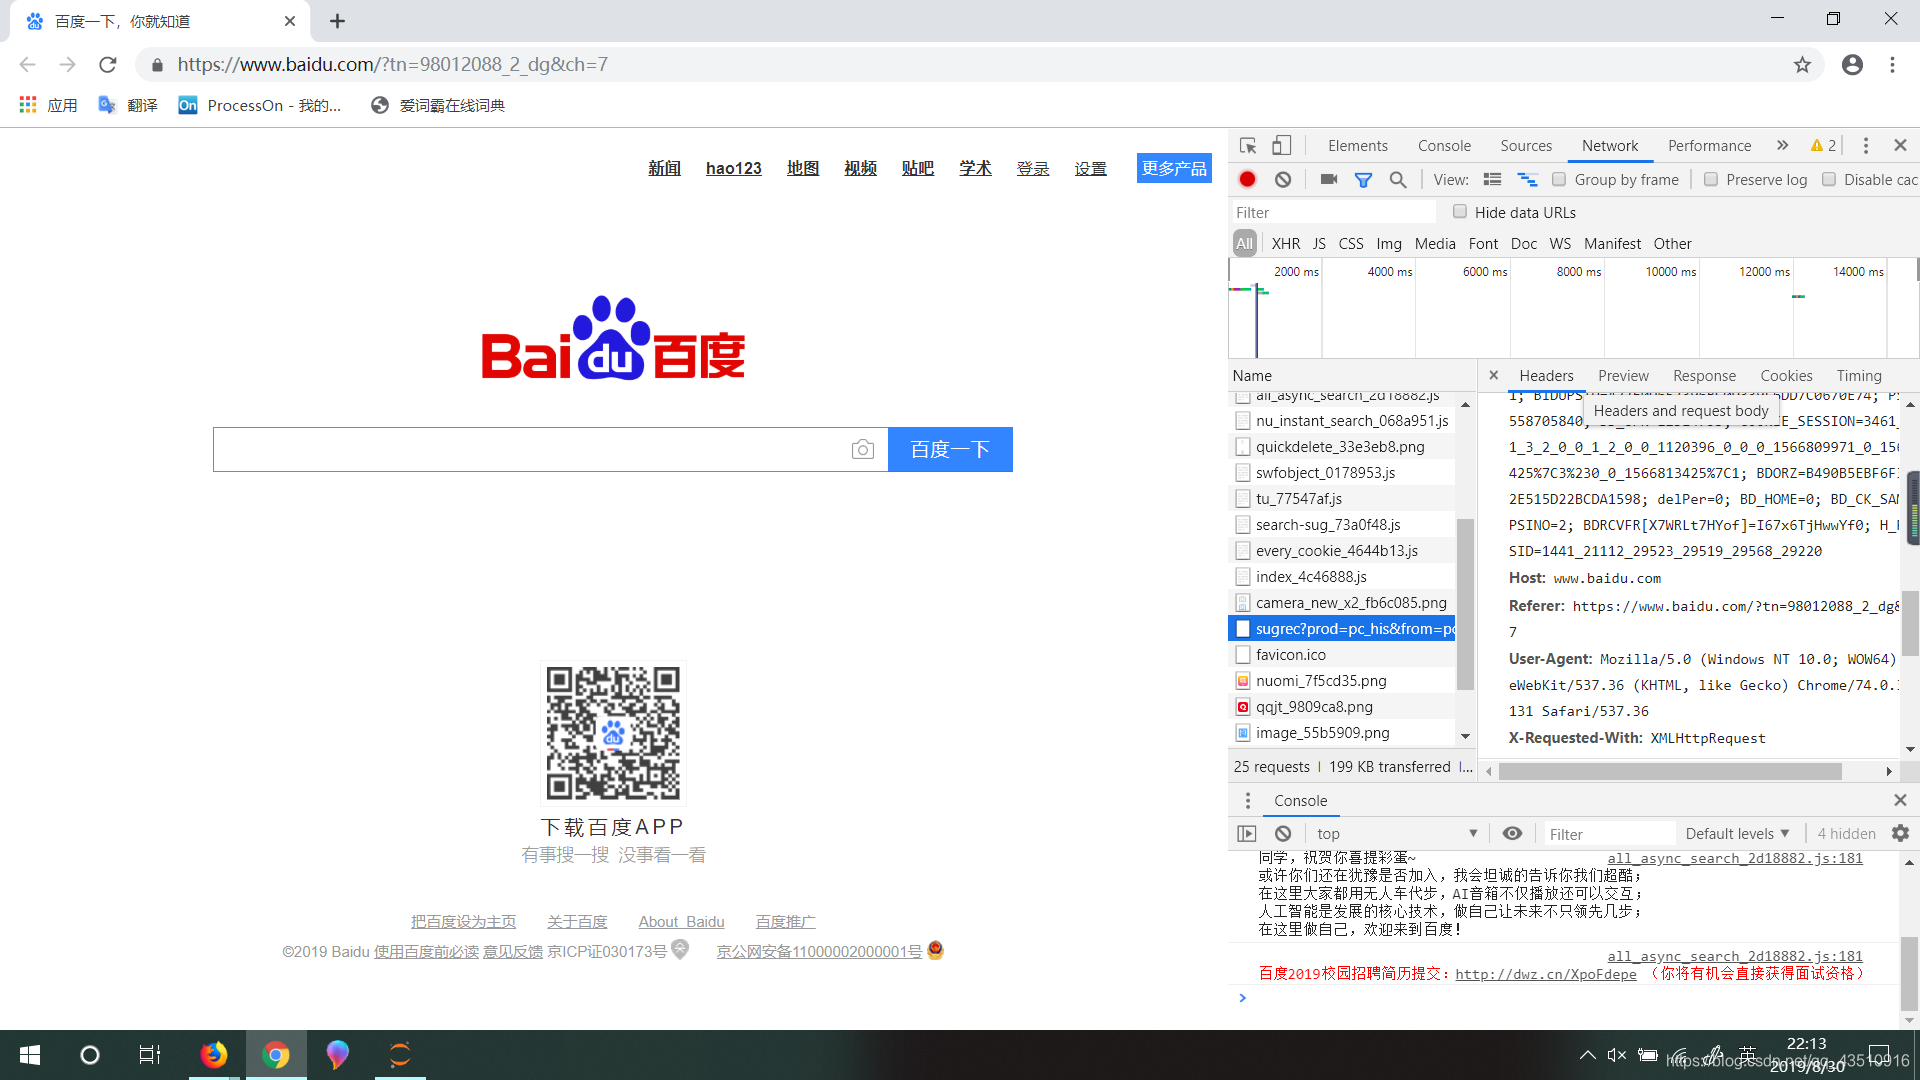Switch to large request rows view icon
1920x1080 pixels.
[x=1492, y=180]
